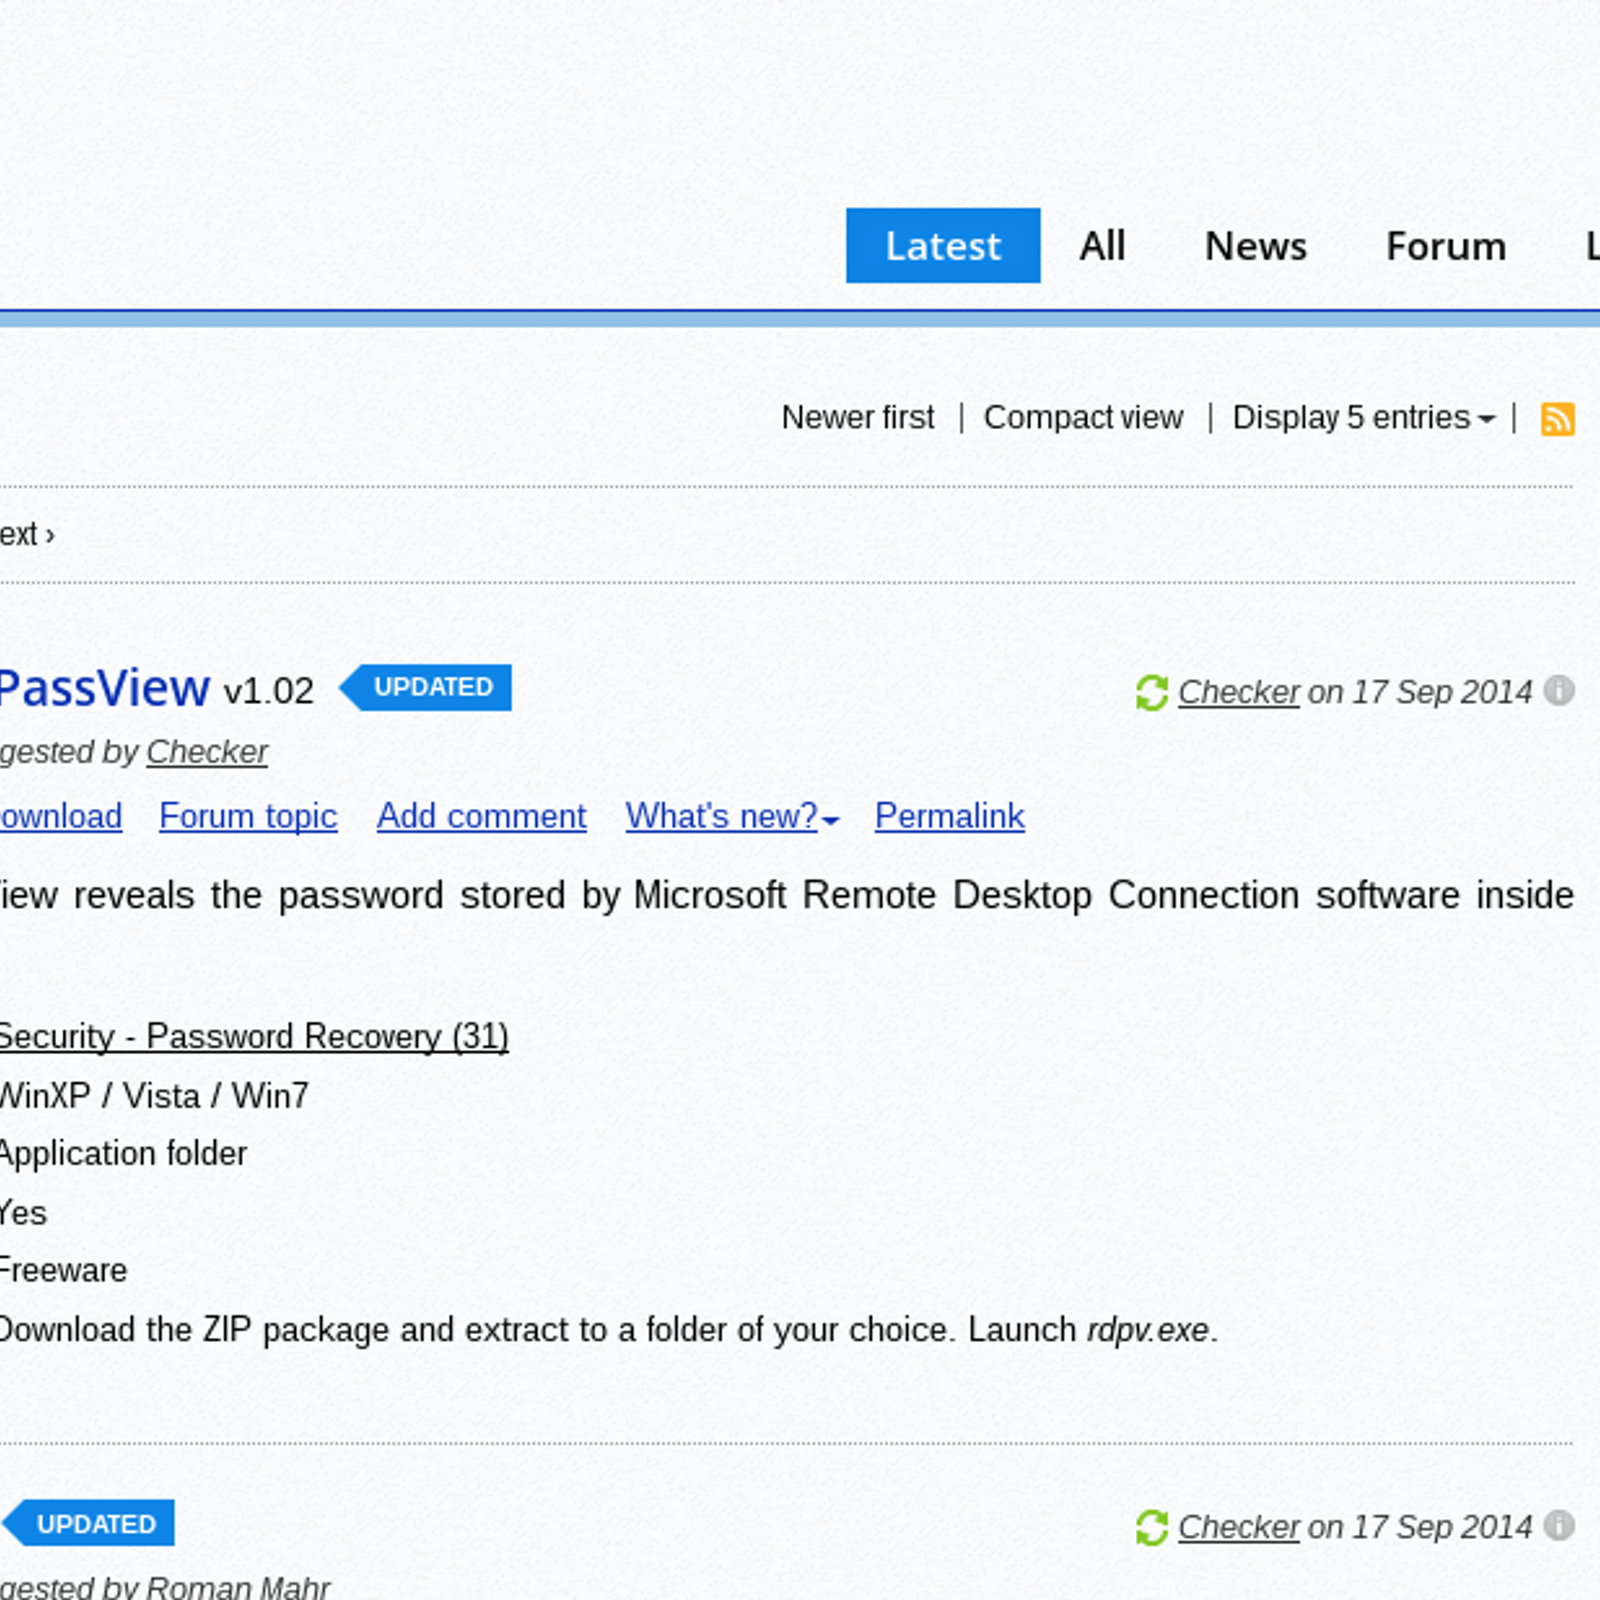Click Add comment link
The image size is (1600, 1600).
click(481, 816)
